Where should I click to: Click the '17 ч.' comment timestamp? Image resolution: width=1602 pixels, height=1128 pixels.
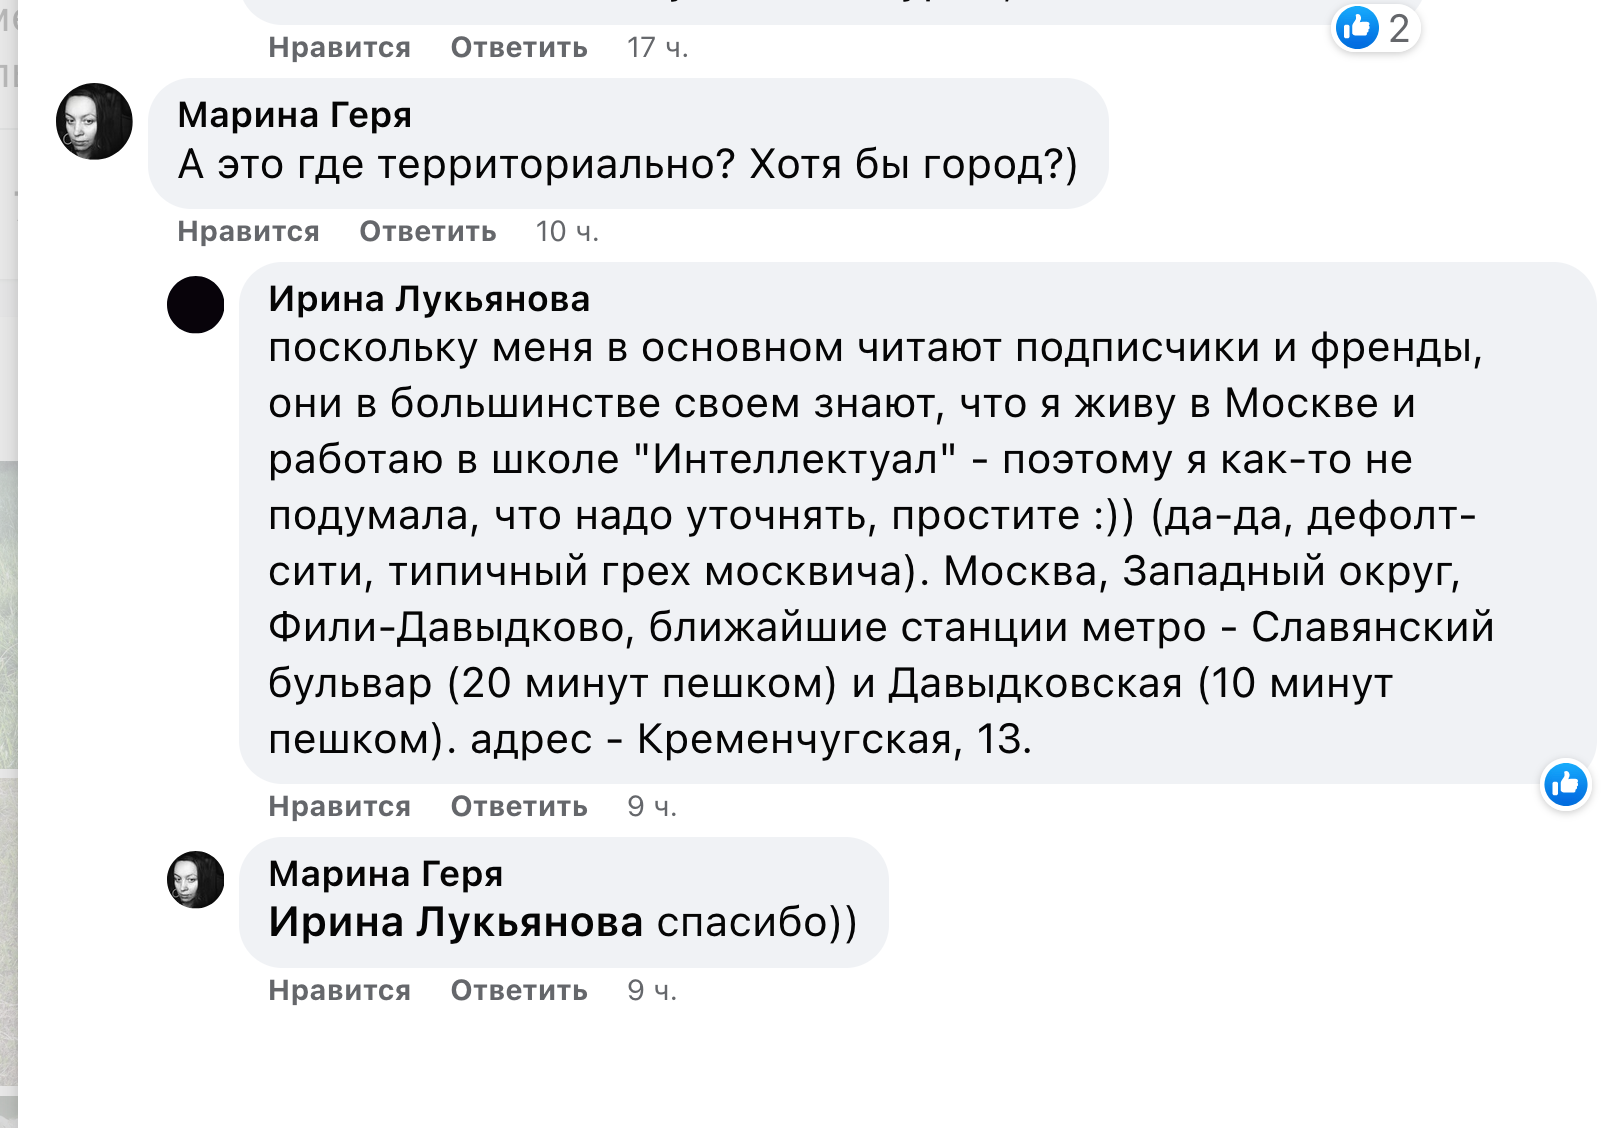click(657, 47)
